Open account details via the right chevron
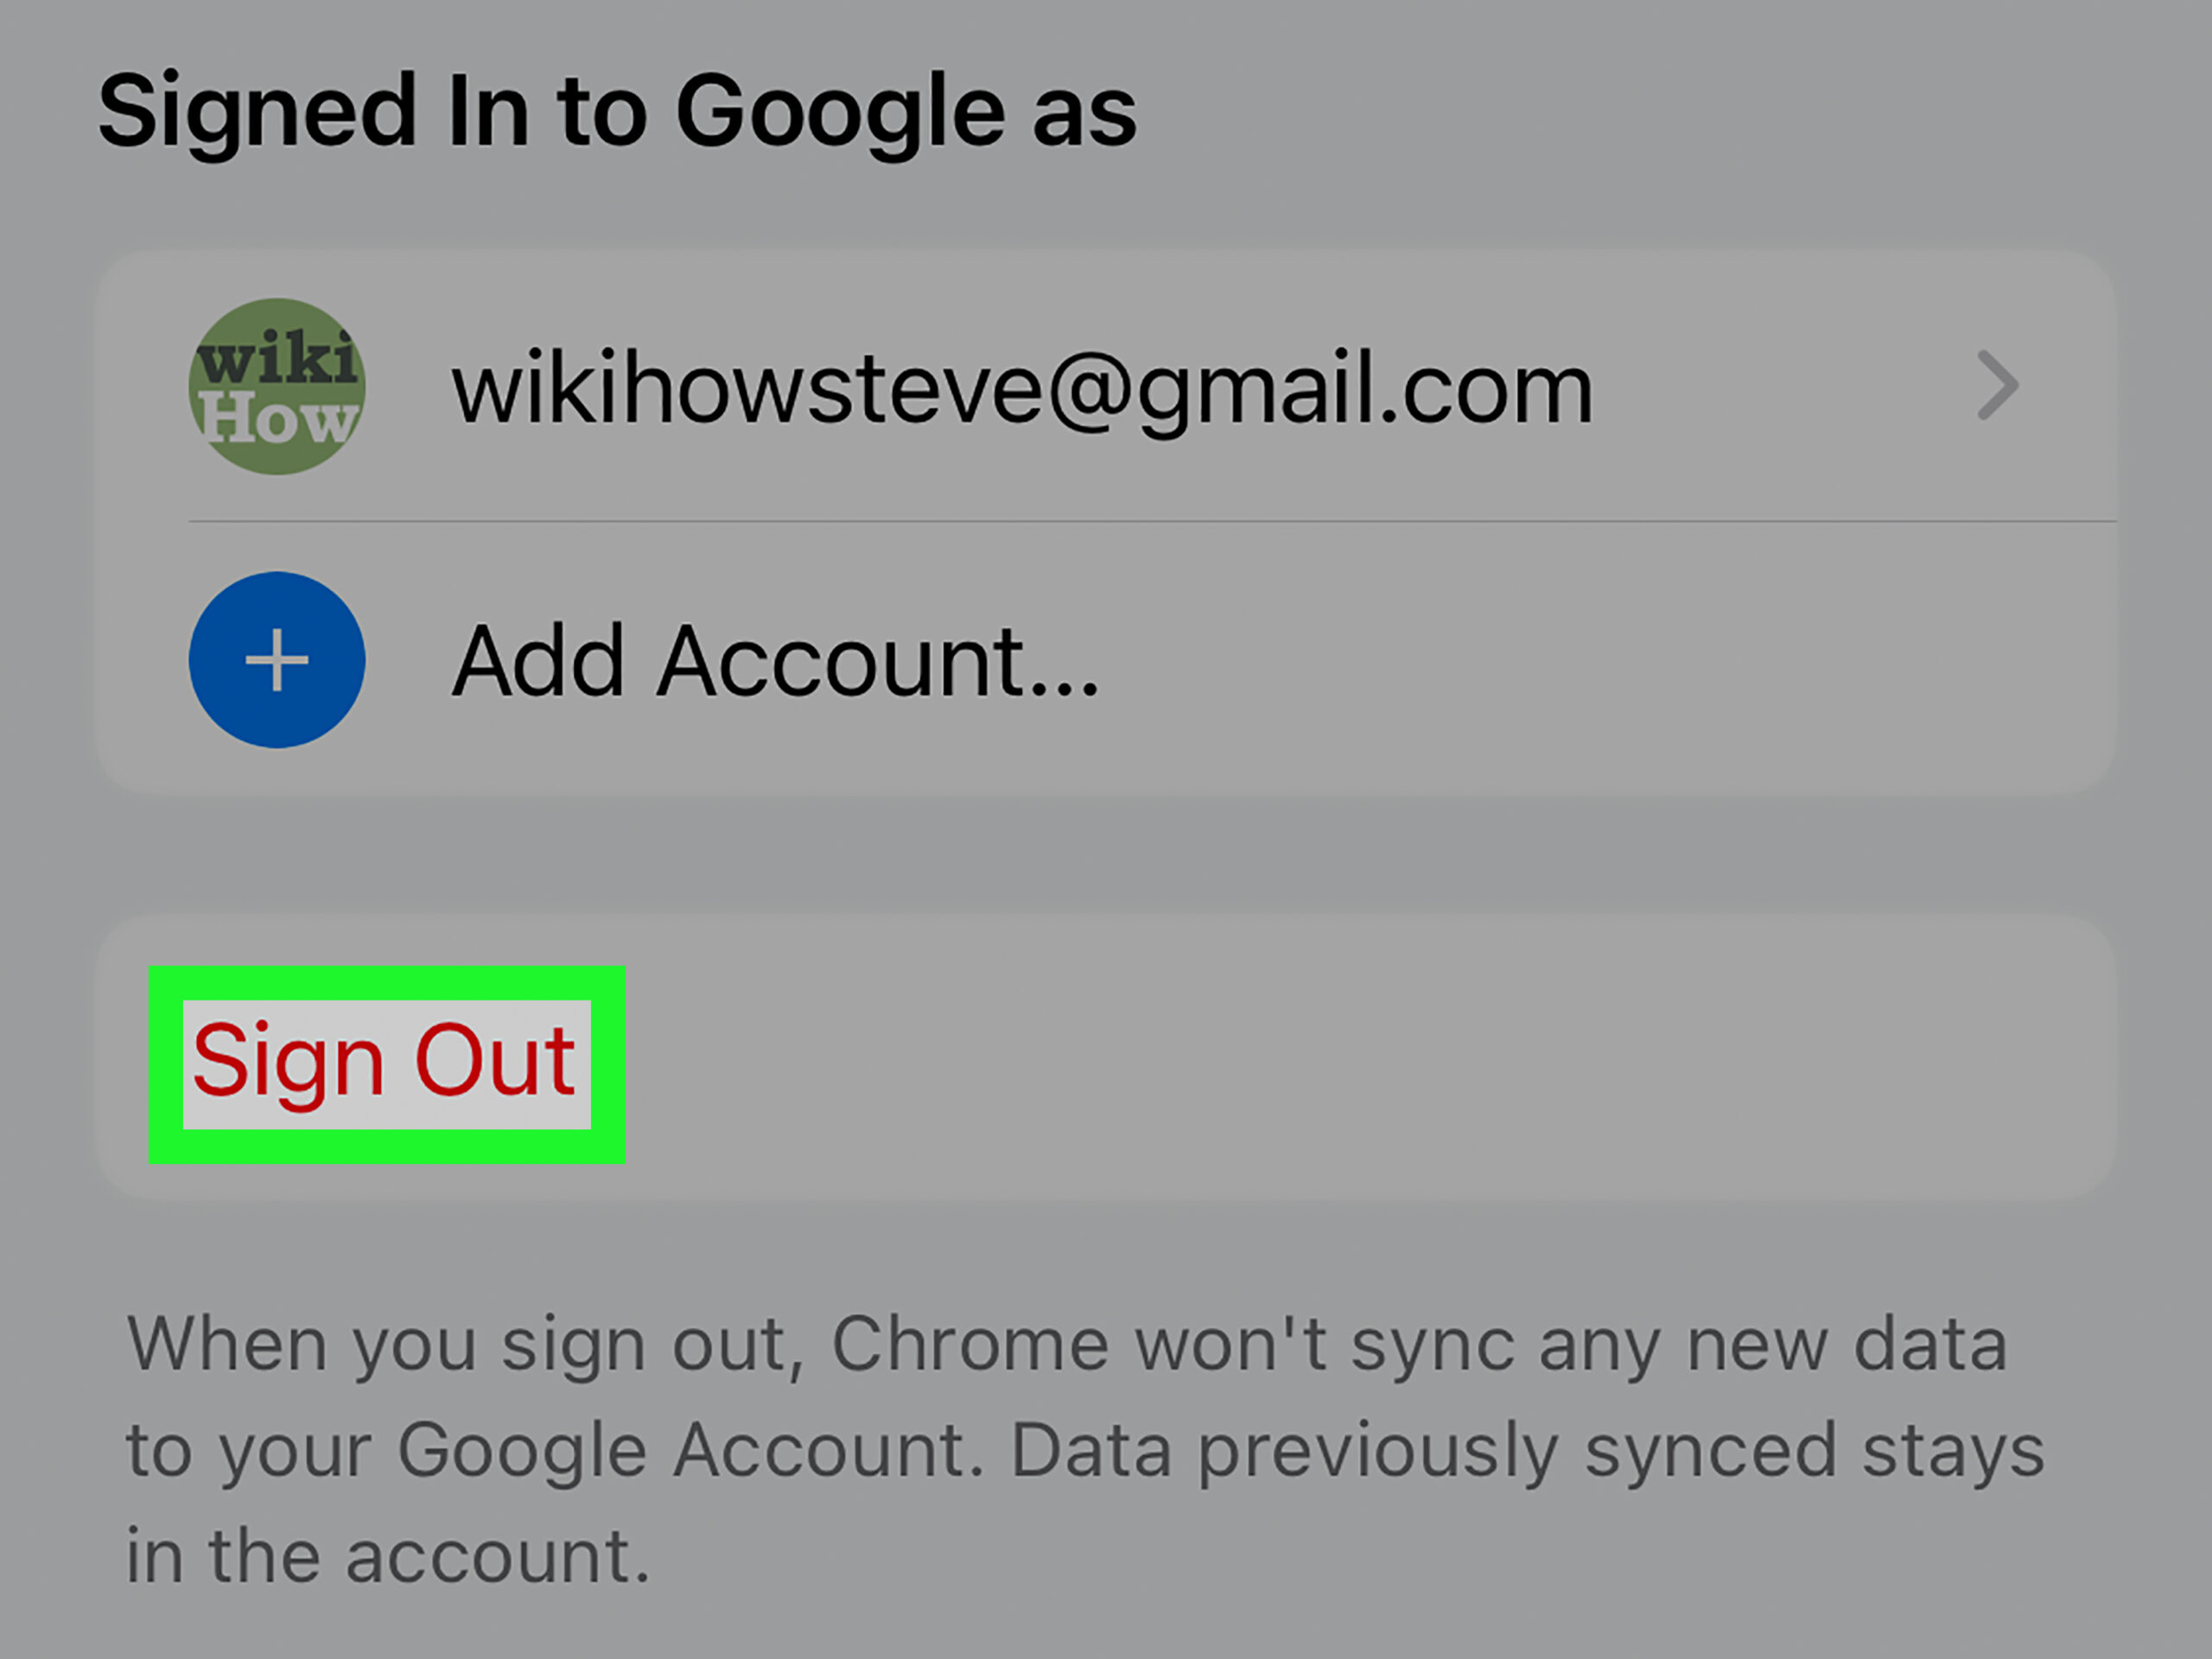The image size is (2212, 1659). (x=1997, y=386)
